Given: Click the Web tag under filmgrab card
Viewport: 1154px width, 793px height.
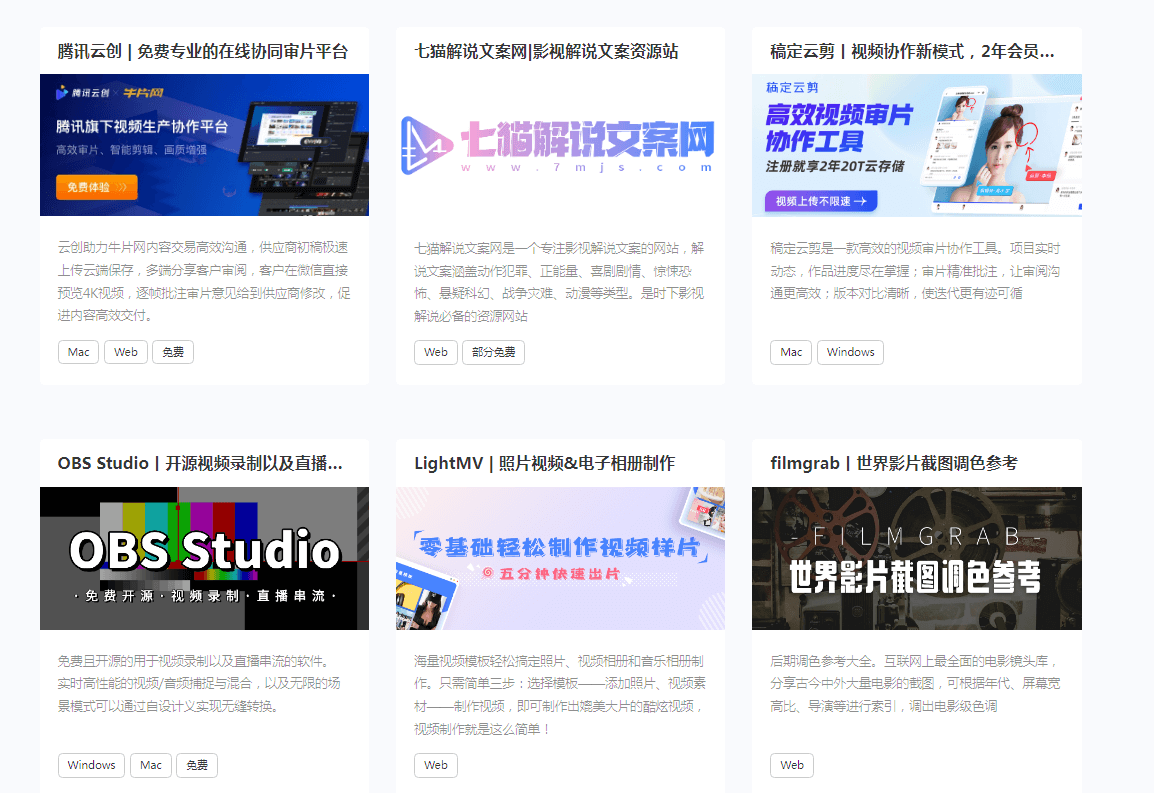Looking at the screenshot, I should 791,765.
